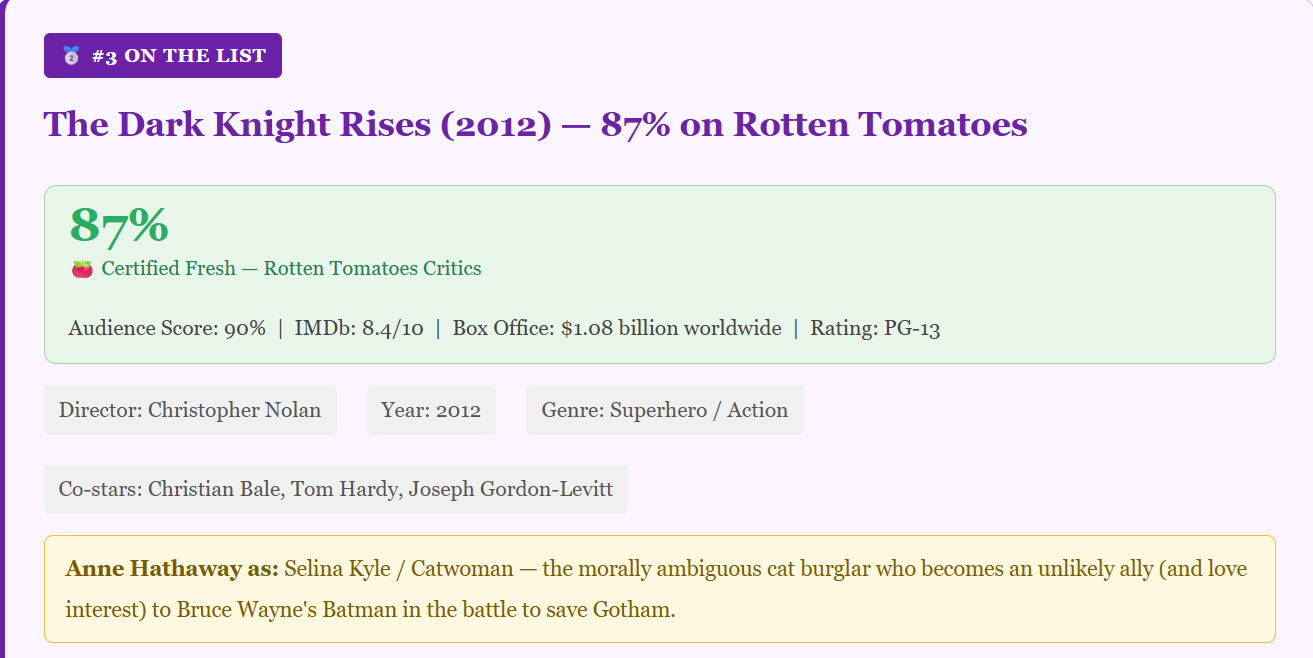Click the bold "Anne Hathaway as:" label
1313x658 pixels.
pyautogui.click(x=172, y=569)
